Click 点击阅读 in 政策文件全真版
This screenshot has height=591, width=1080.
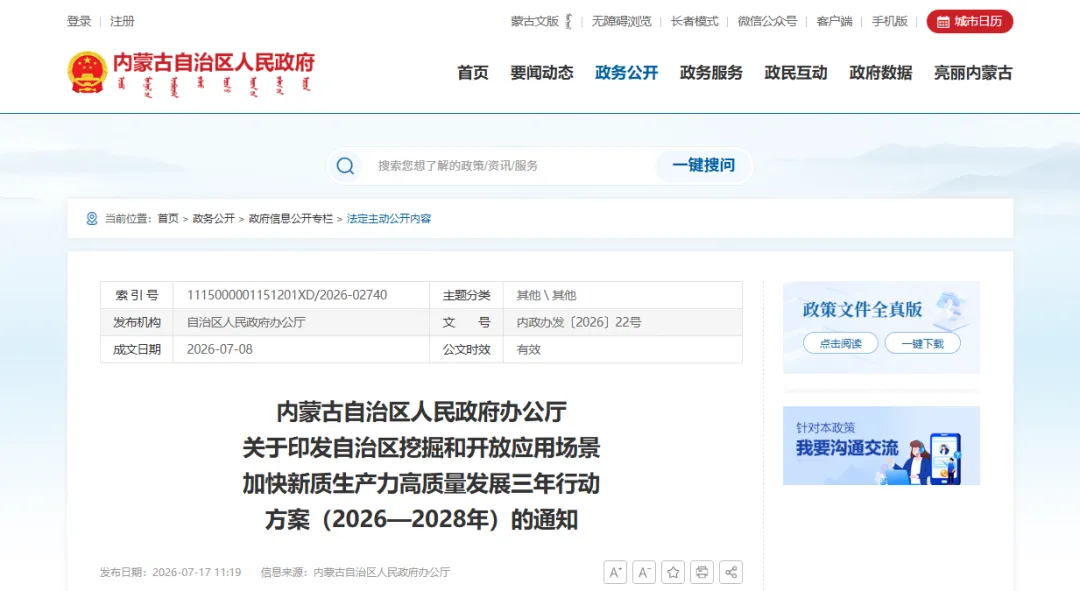[x=840, y=343]
